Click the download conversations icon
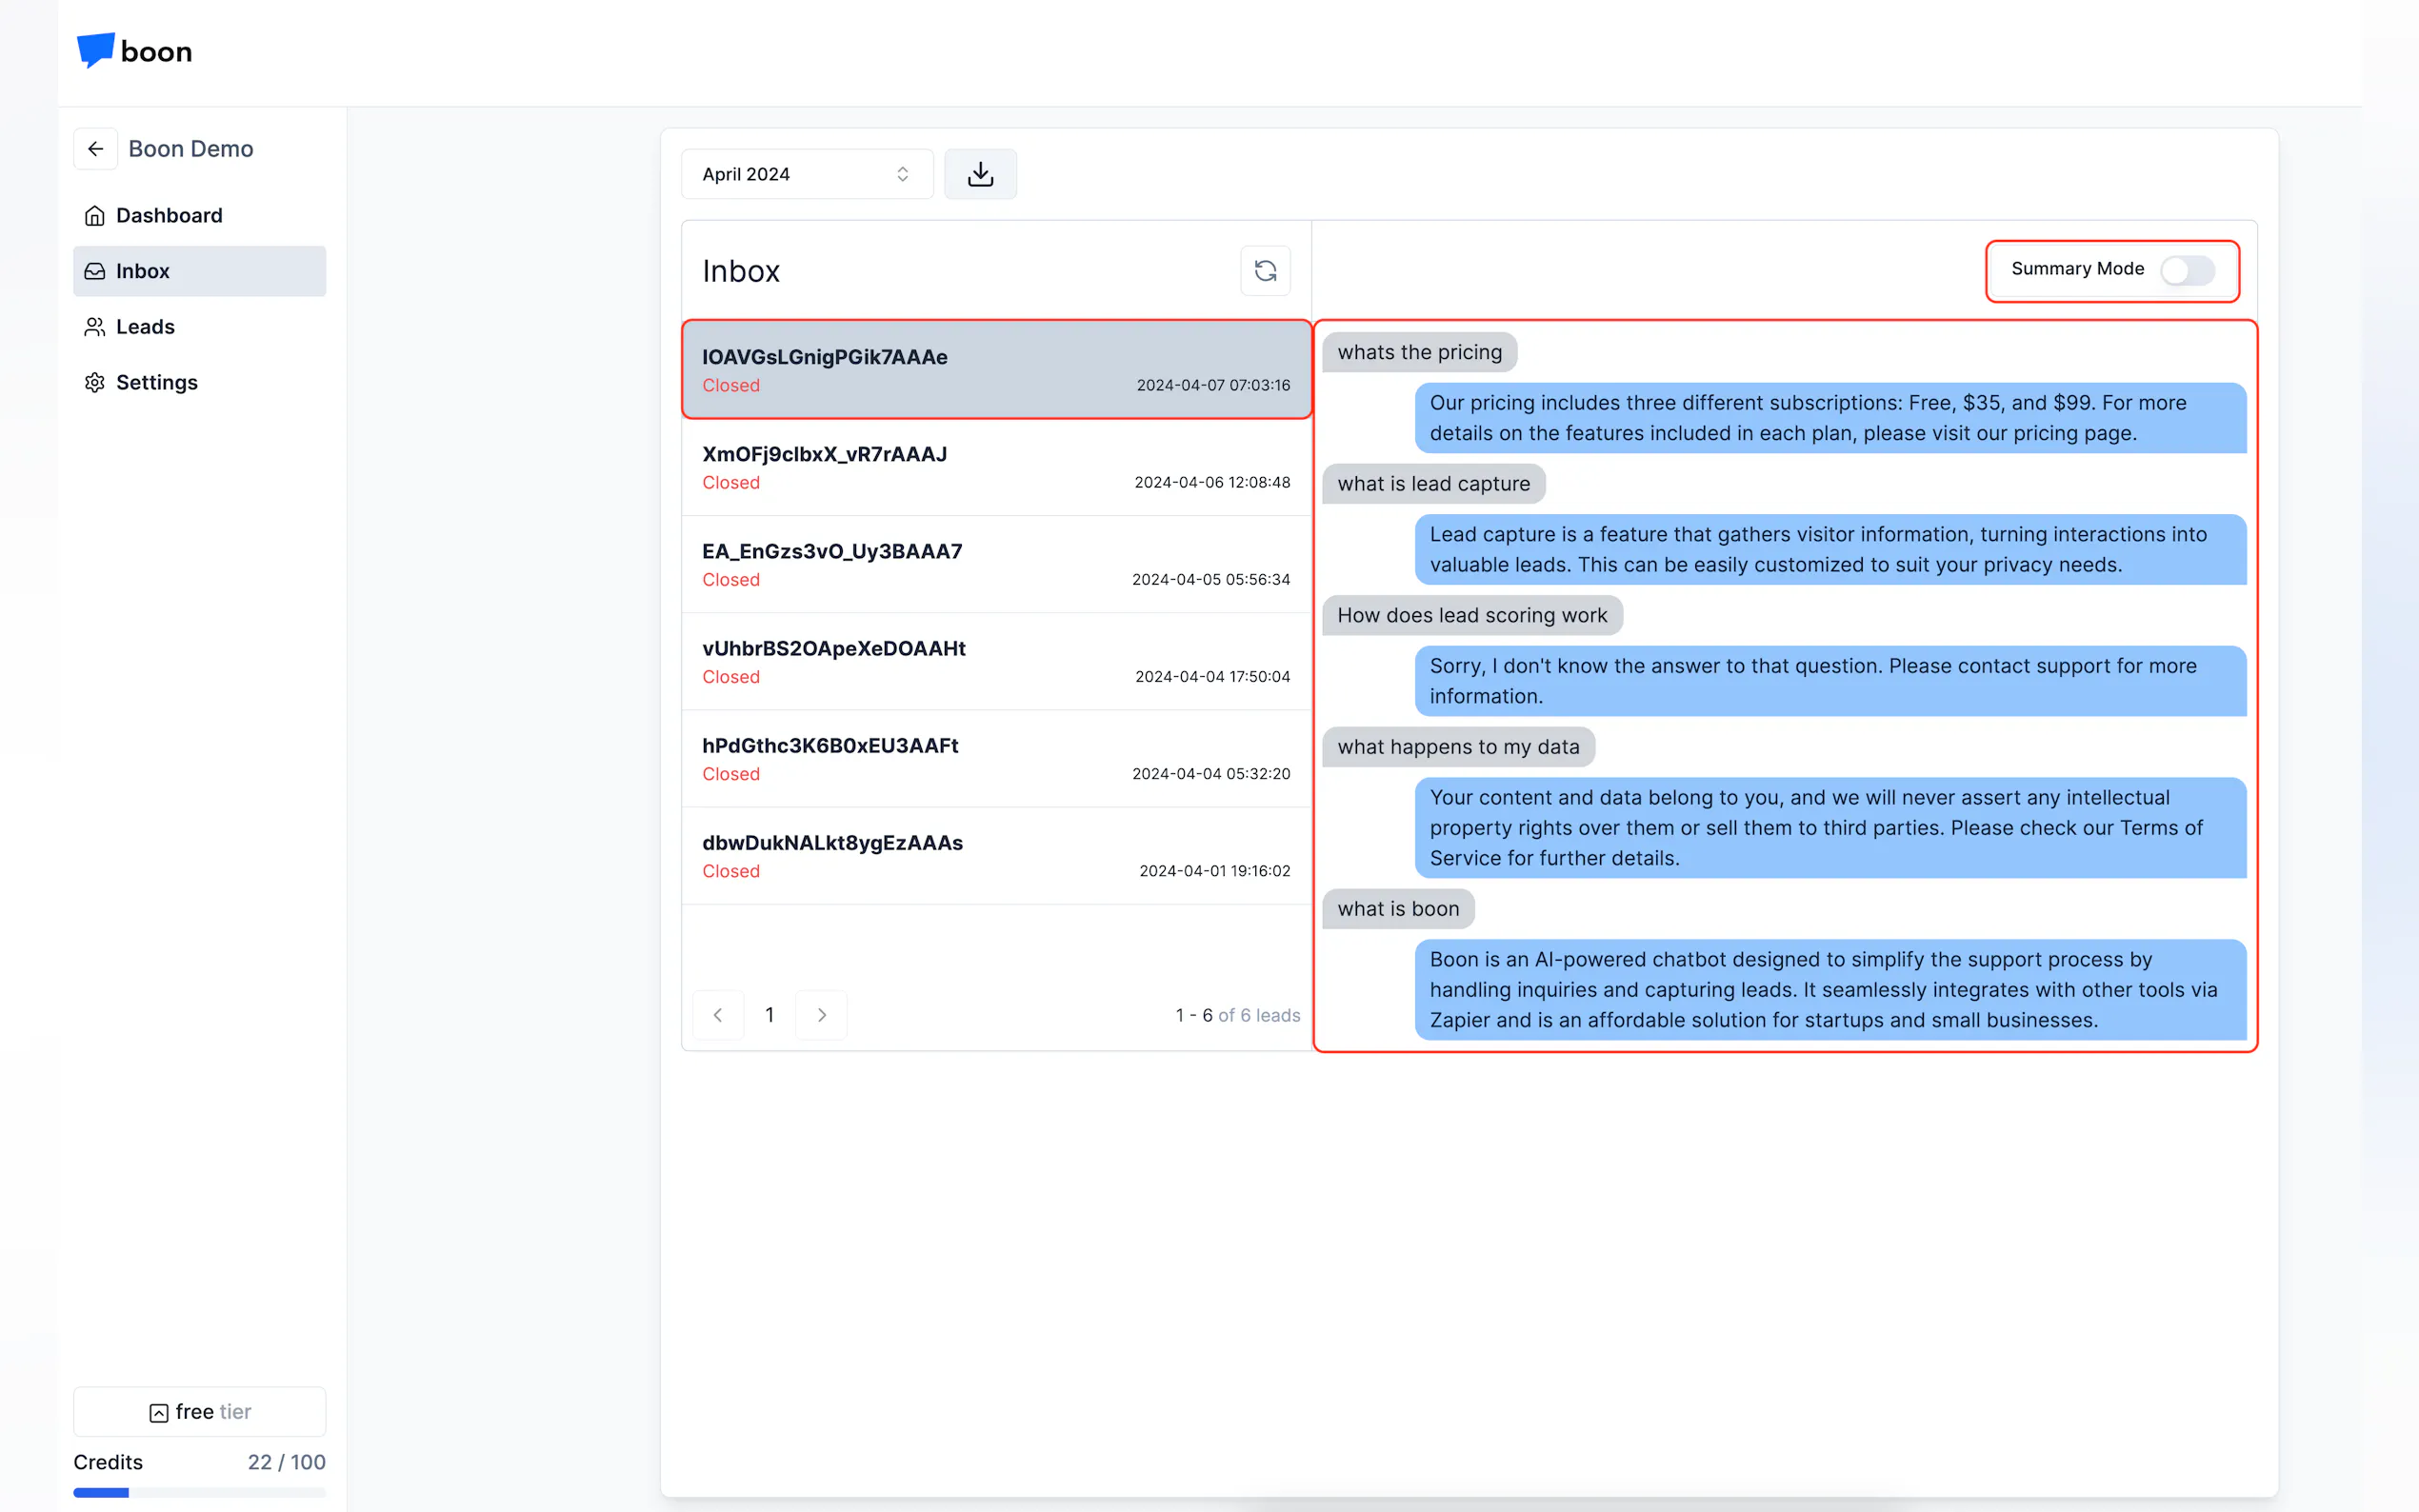Screen dimensions: 2419x1512 pos(980,174)
